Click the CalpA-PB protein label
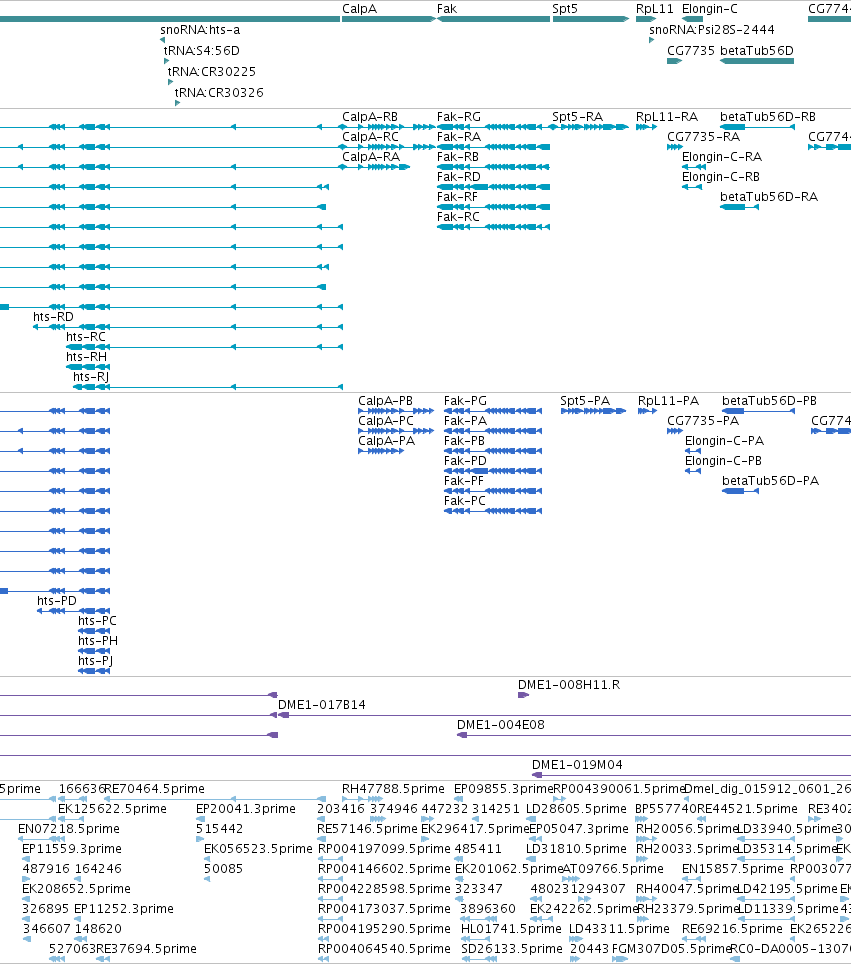Screen dimensions: 851x964 pyautogui.click(x=386, y=401)
